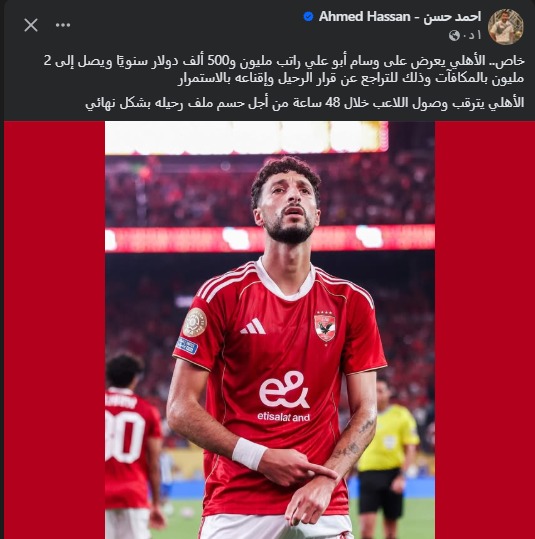535x539 pixels.
Task: Click the globe public audience icon
Action: point(454,35)
